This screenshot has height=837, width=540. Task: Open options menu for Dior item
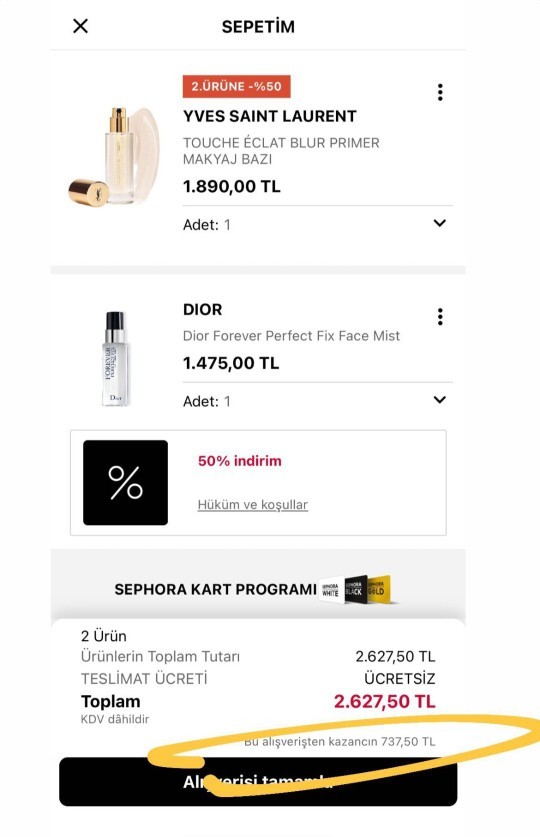(440, 317)
